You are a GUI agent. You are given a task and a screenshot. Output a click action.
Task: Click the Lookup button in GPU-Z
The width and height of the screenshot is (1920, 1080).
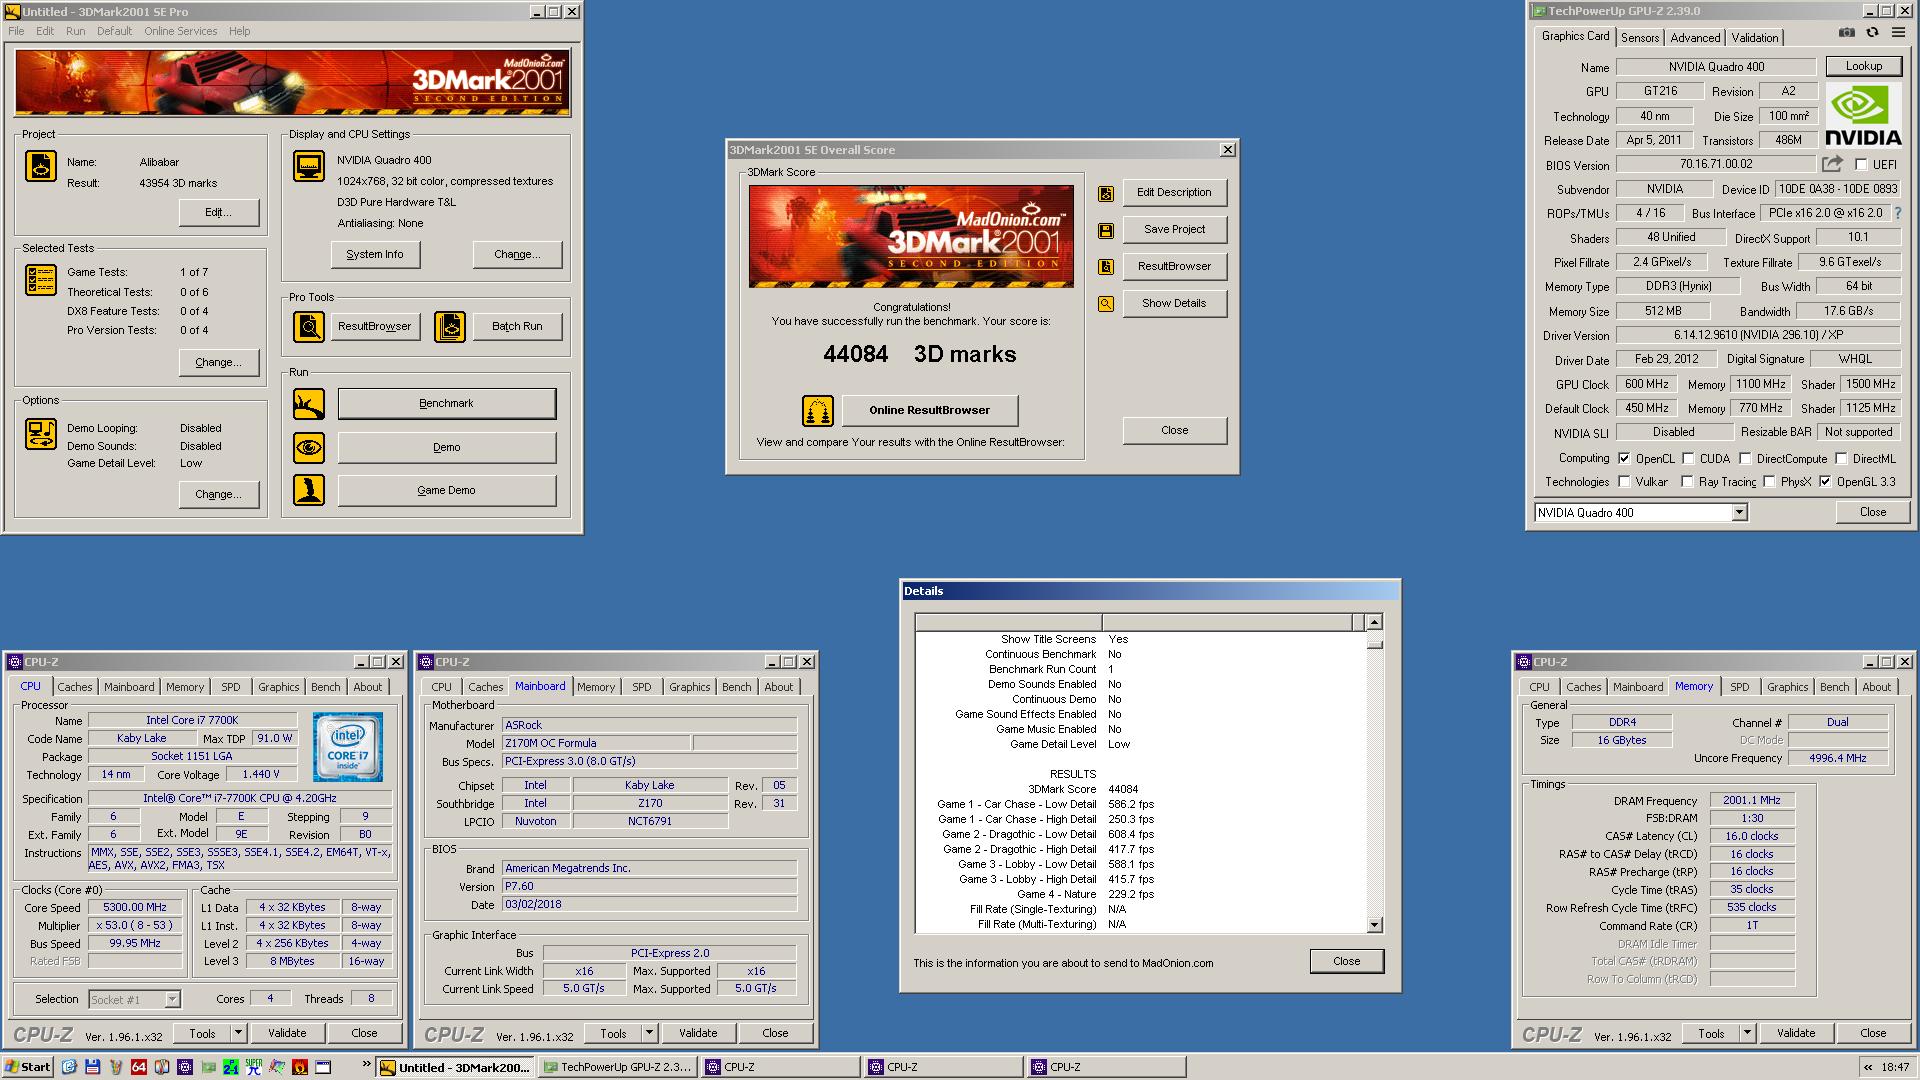1863,66
